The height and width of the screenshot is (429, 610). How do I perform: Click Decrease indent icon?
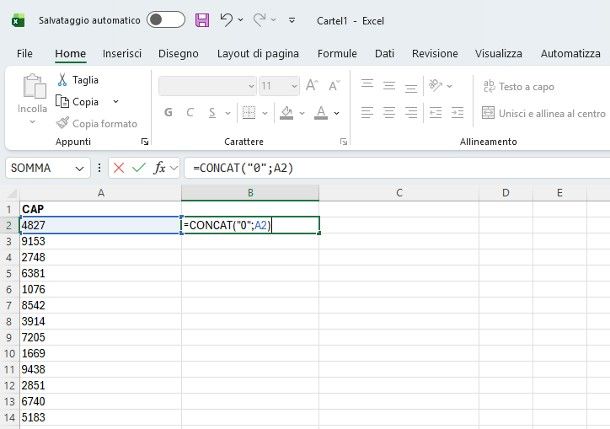coord(435,113)
